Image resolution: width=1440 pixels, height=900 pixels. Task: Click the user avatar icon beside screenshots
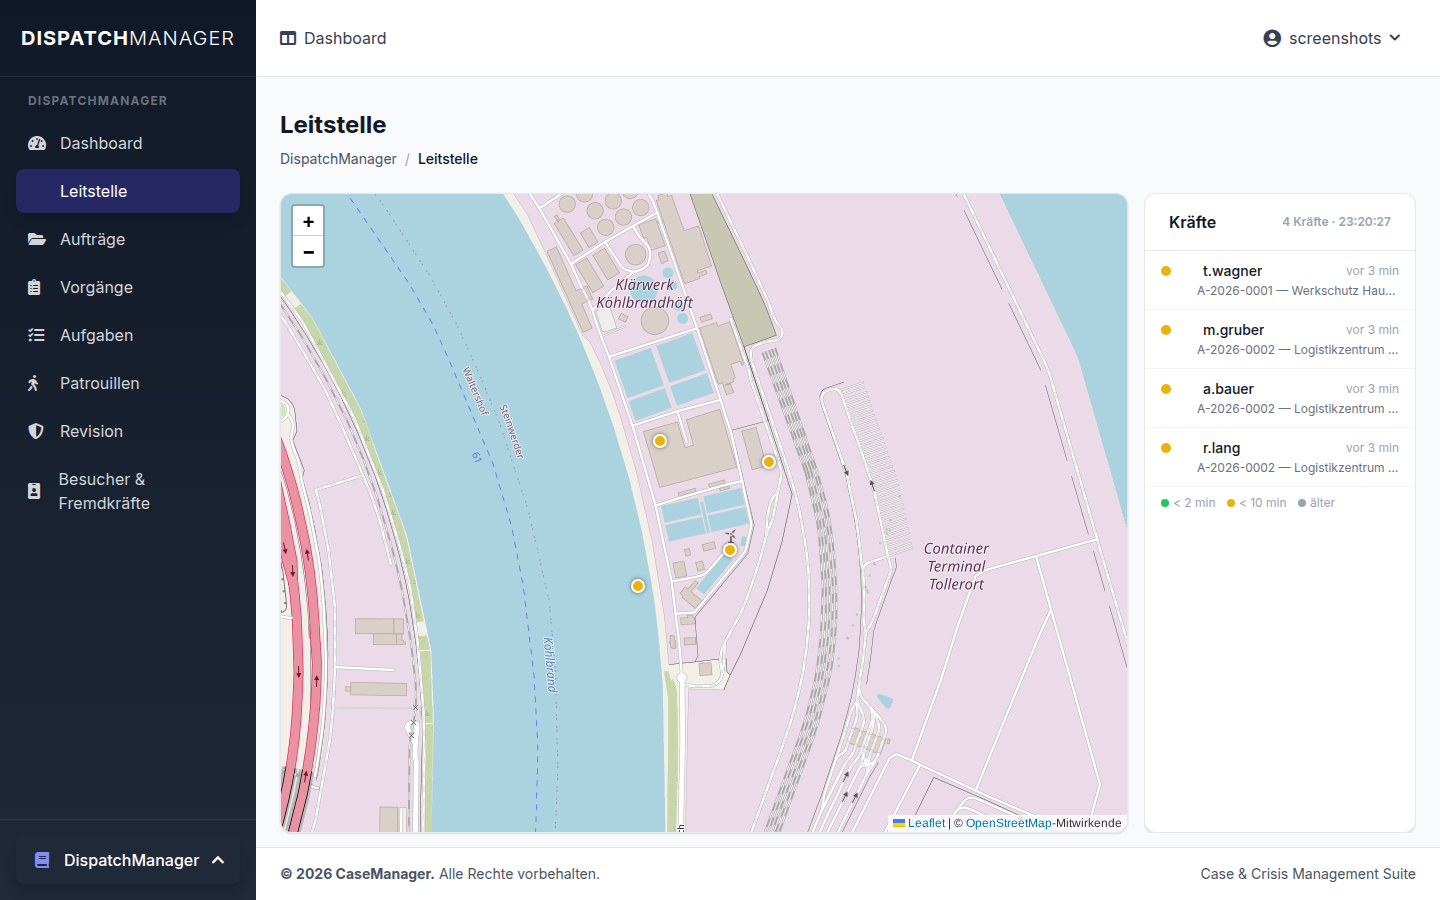(1272, 38)
